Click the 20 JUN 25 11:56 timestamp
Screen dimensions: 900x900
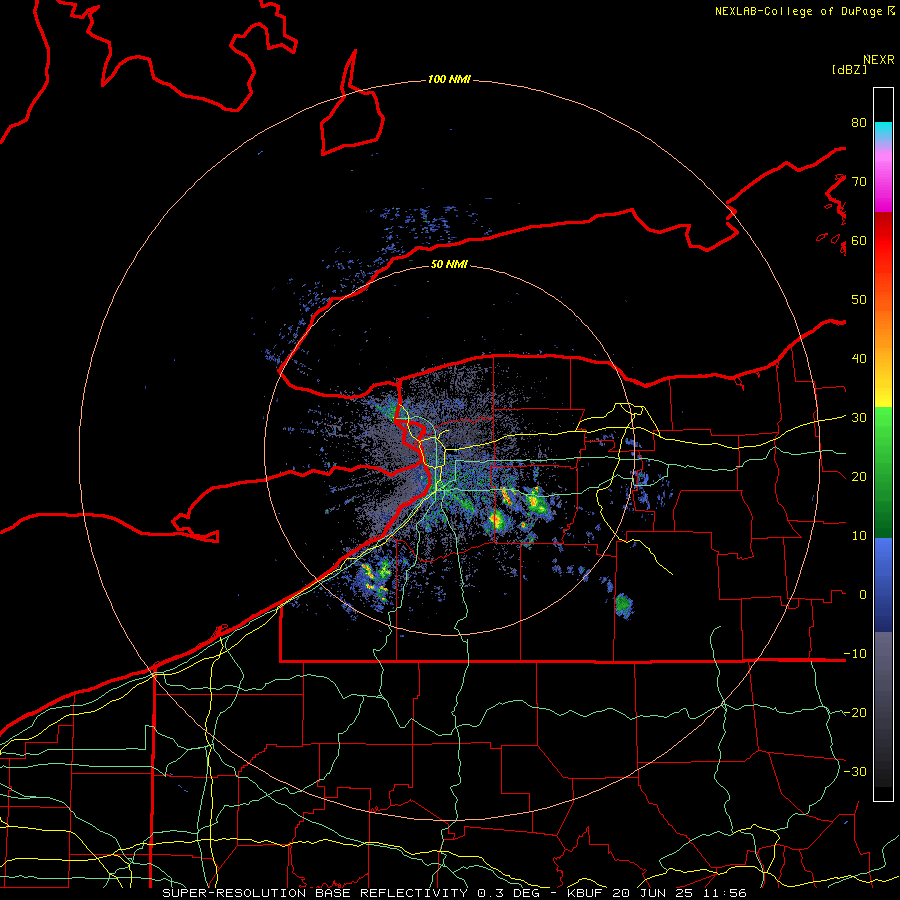[x=679, y=893]
